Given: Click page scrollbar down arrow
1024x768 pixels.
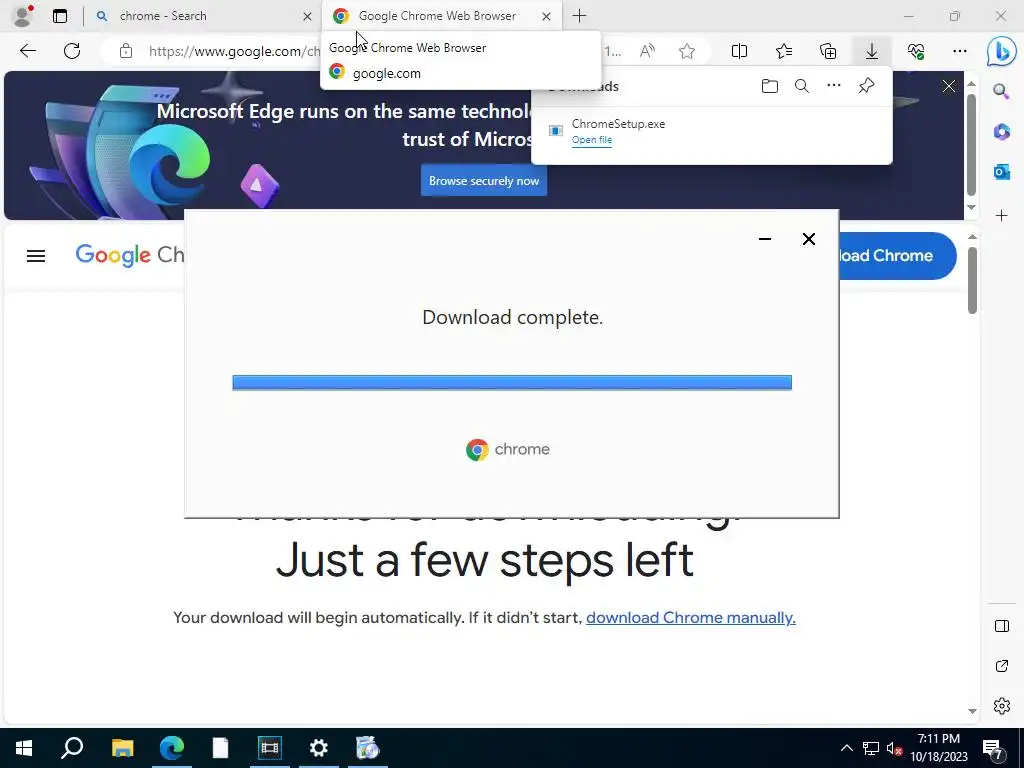Looking at the screenshot, I should [x=972, y=711].
